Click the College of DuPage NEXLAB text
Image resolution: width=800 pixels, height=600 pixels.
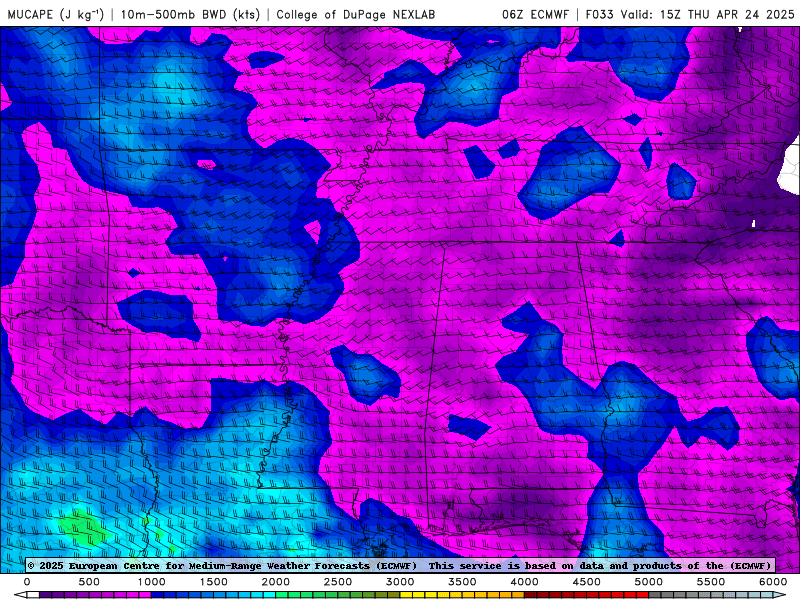pyautogui.click(x=356, y=14)
